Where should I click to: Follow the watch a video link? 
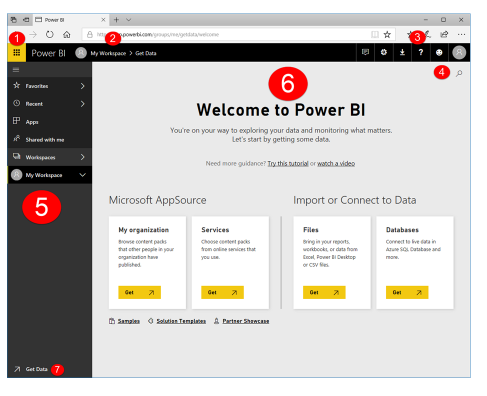coord(336,163)
